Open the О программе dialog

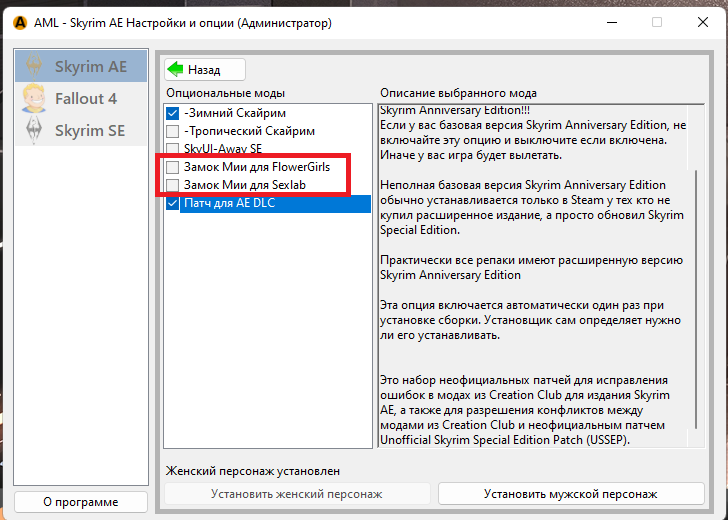[81, 502]
